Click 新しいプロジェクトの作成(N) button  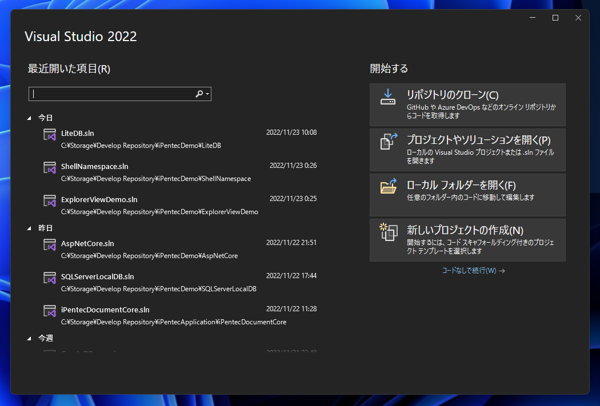pos(468,240)
